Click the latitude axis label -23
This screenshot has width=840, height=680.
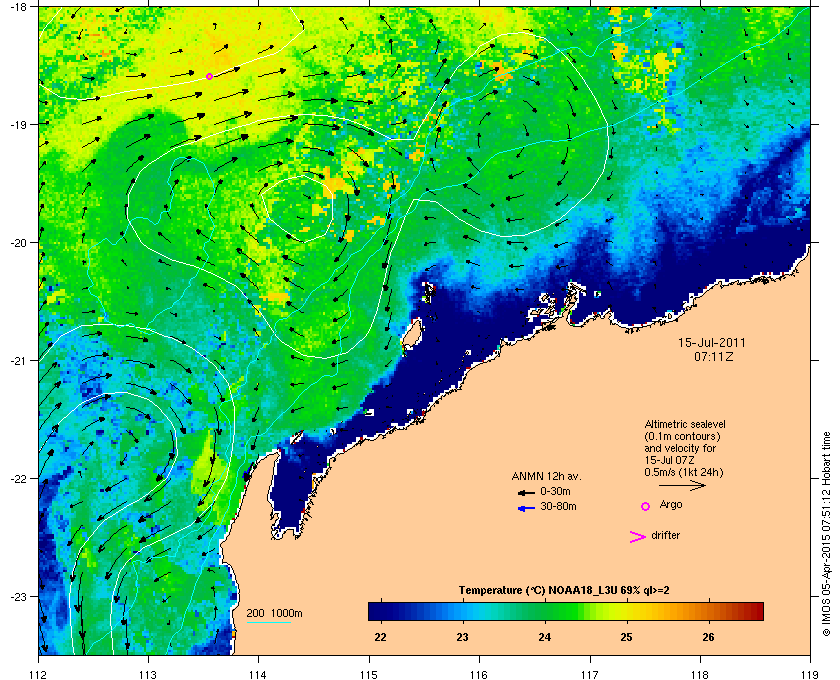click(19, 596)
